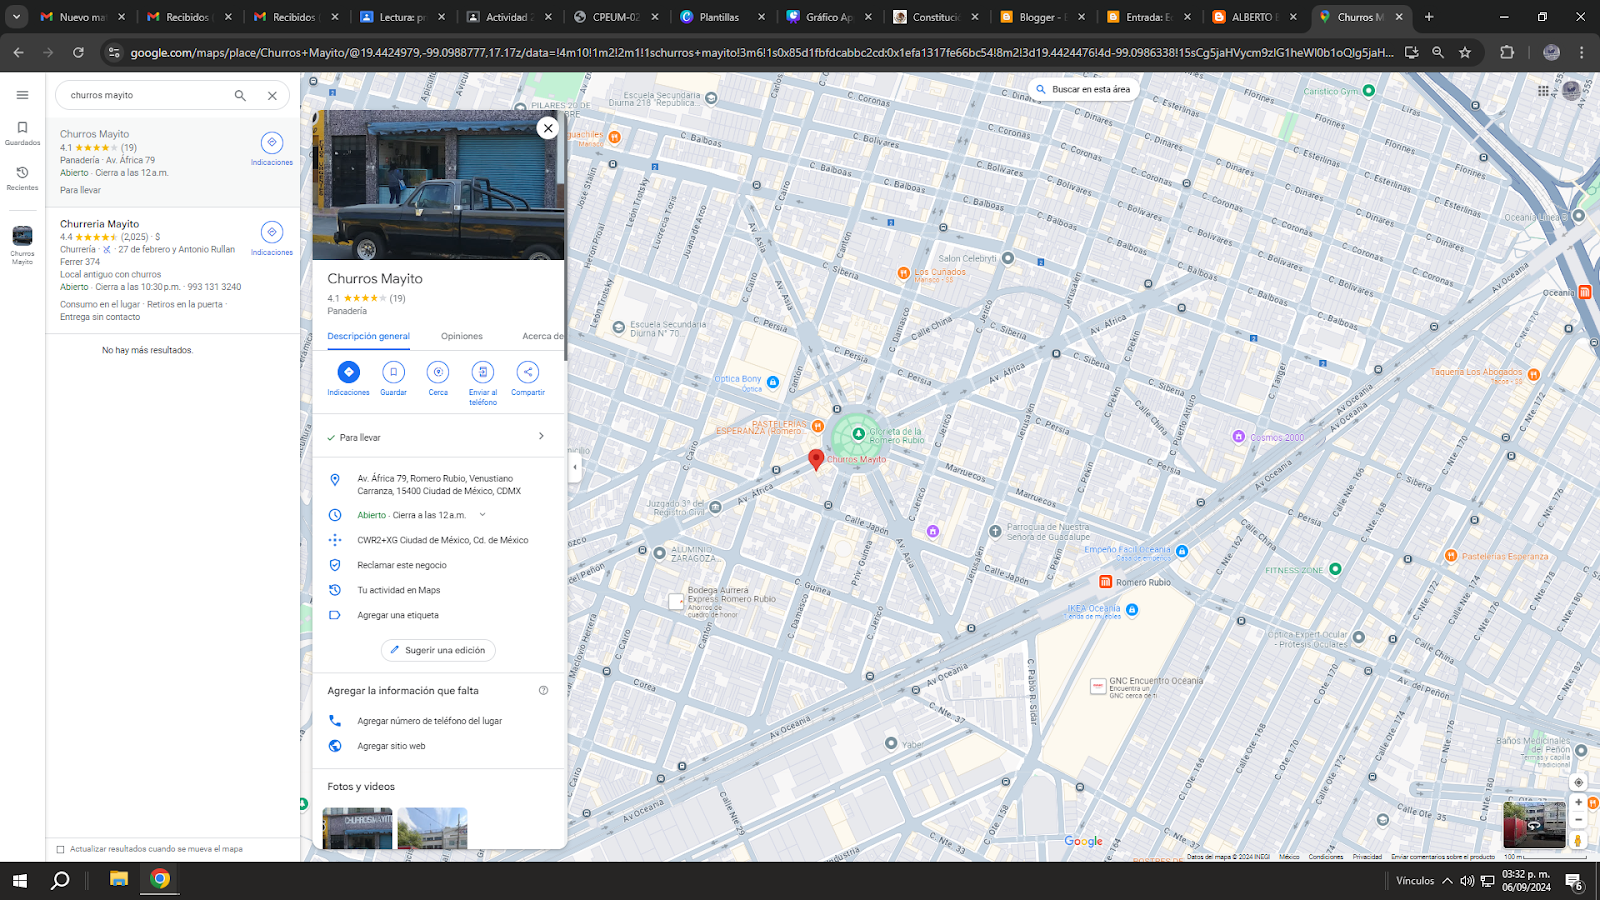Open the Windows Start menu

click(19, 881)
